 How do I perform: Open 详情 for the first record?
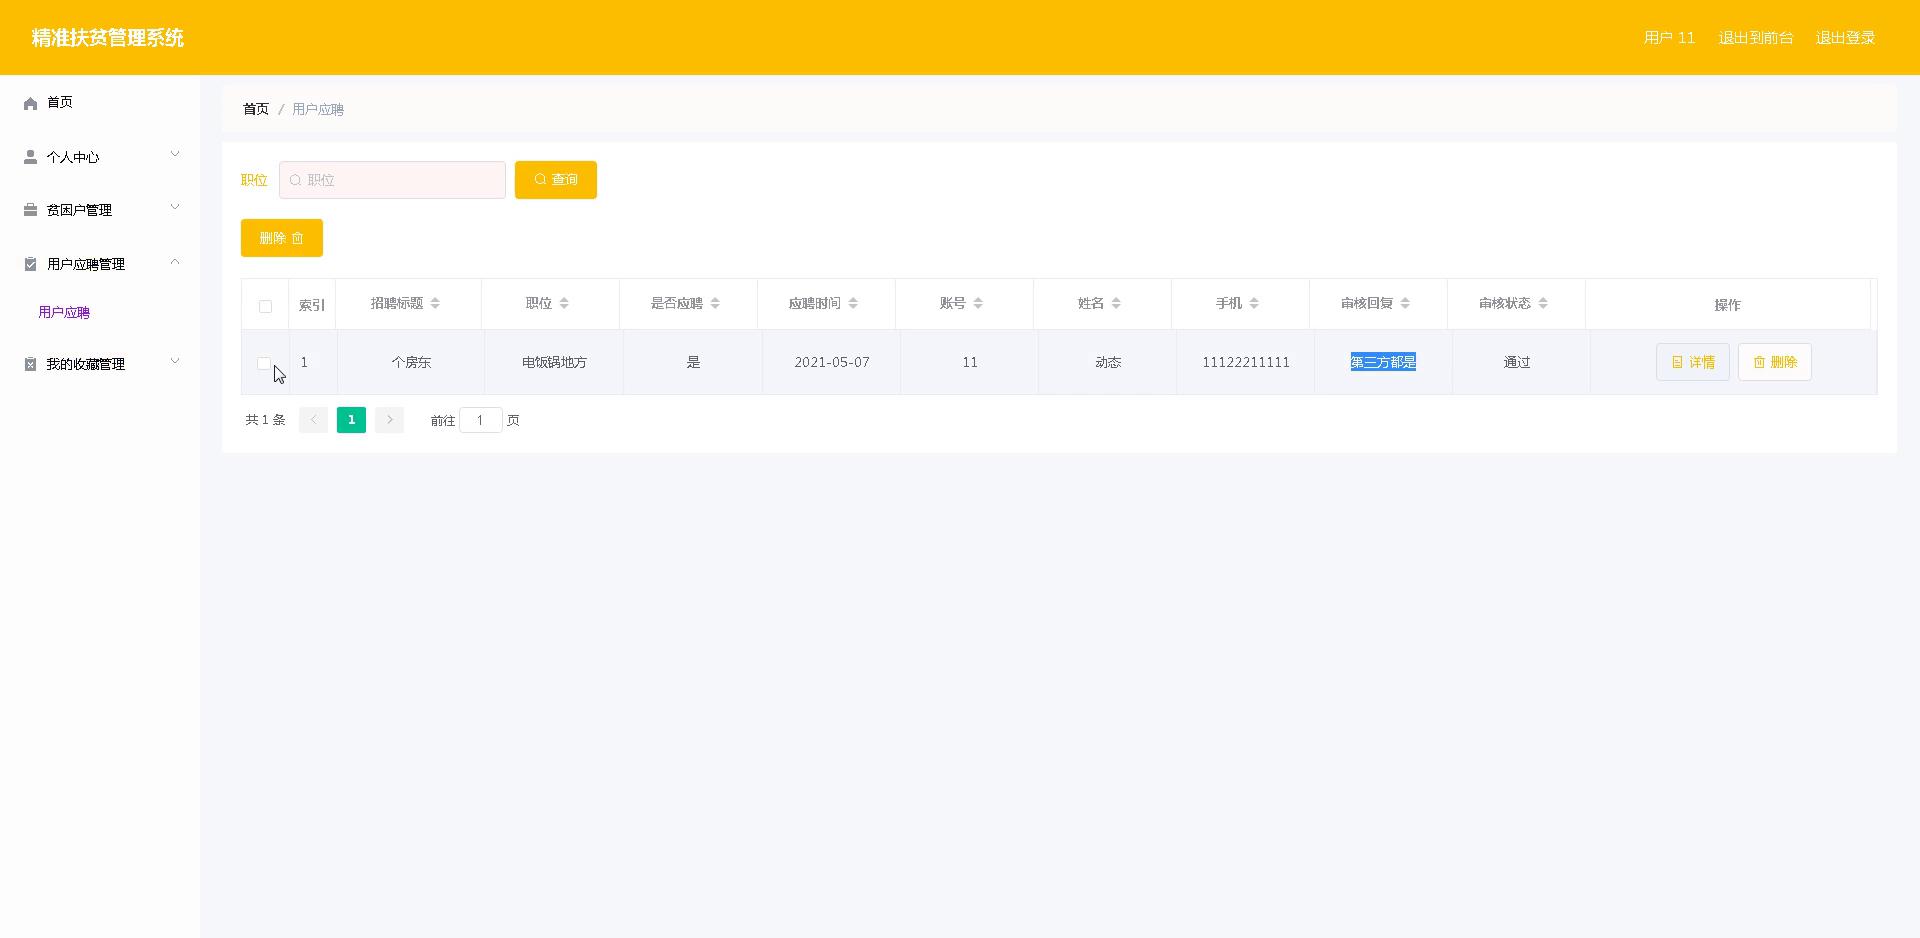tap(1692, 362)
